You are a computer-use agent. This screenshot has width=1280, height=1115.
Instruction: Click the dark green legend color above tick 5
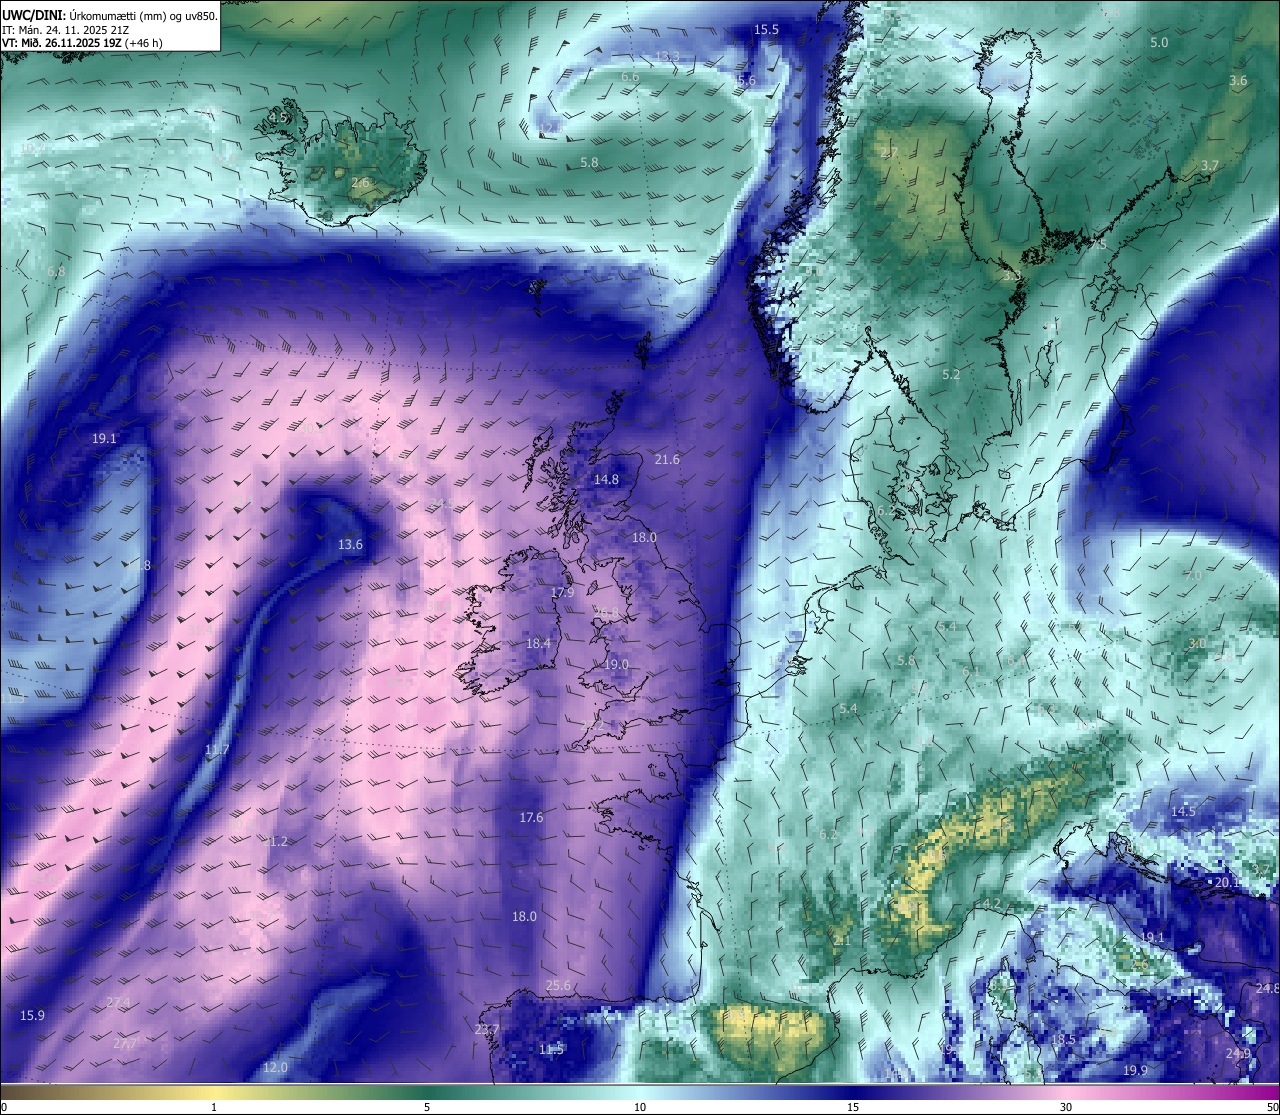(427, 1092)
